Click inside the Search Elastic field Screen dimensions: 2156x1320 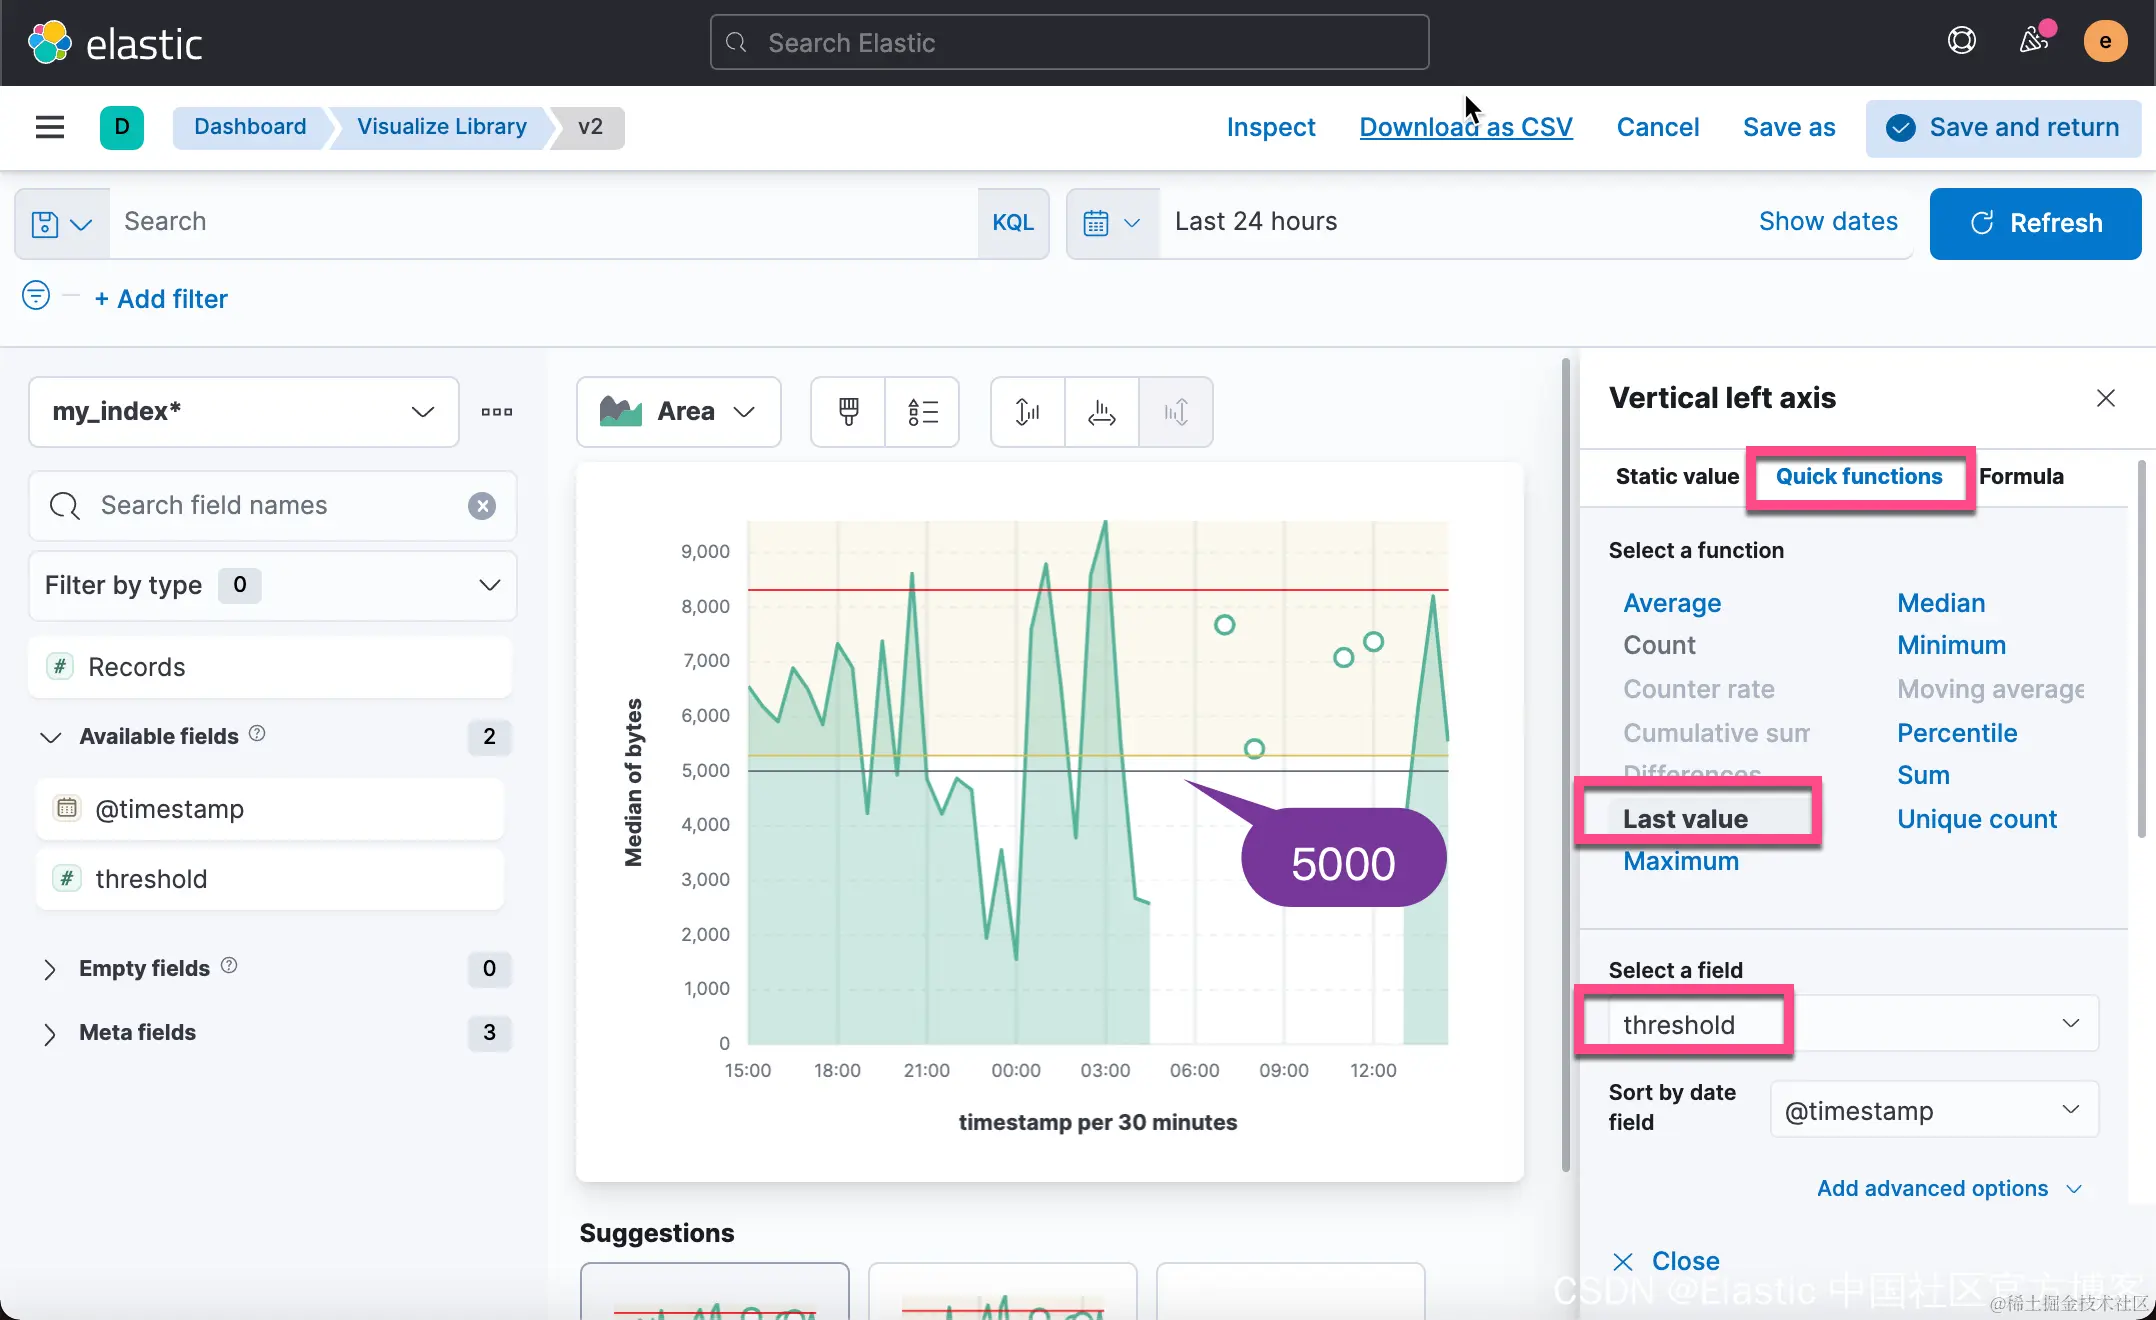click(1068, 43)
